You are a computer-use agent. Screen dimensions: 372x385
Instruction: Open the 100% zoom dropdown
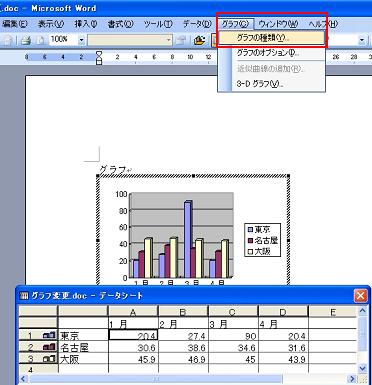pyautogui.click(x=82, y=40)
